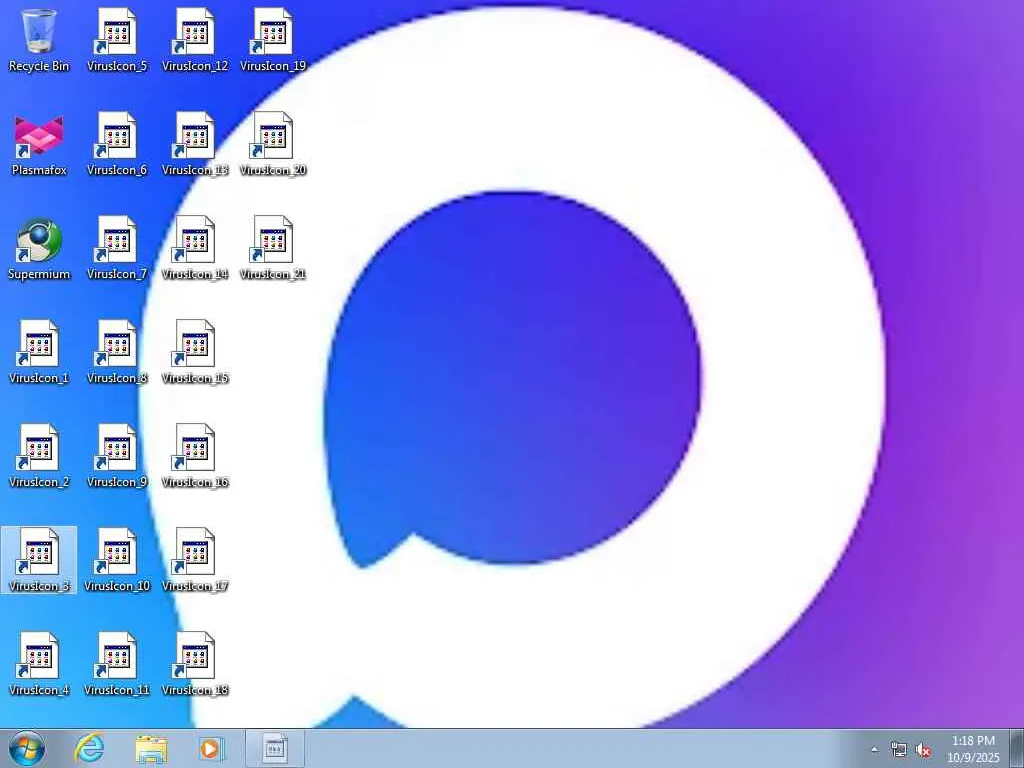The height and width of the screenshot is (768, 1024).
Task: Select the VirusIcon_7 shortcut
Action: coord(117,249)
